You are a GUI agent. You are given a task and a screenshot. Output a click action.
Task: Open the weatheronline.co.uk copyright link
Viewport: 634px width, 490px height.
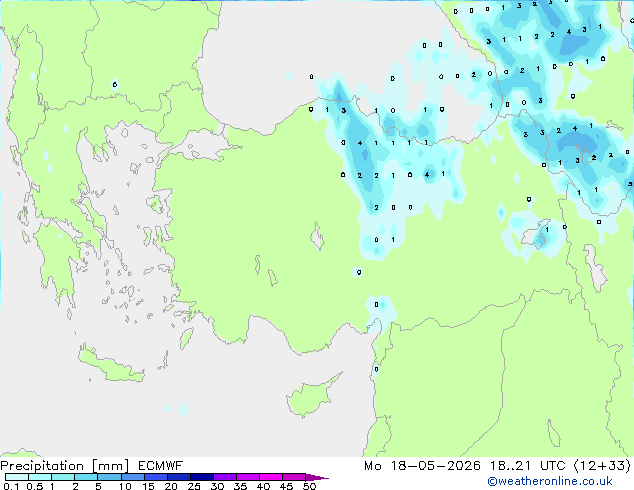coord(550,481)
